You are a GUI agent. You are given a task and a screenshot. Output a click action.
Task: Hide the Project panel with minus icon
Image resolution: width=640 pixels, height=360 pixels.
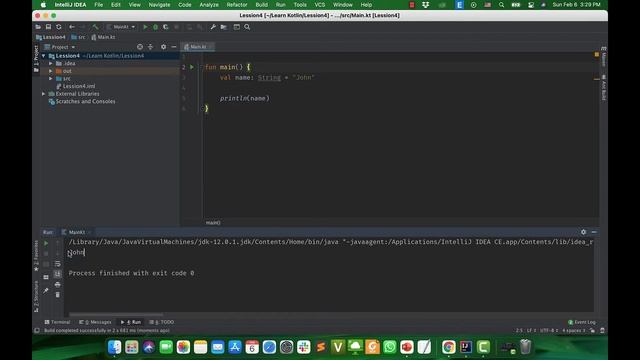click(174, 47)
